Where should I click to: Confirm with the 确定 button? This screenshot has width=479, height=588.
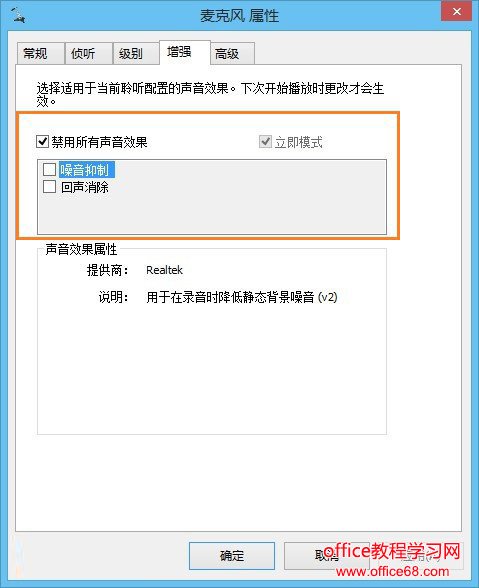pyautogui.click(x=232, y=555)
